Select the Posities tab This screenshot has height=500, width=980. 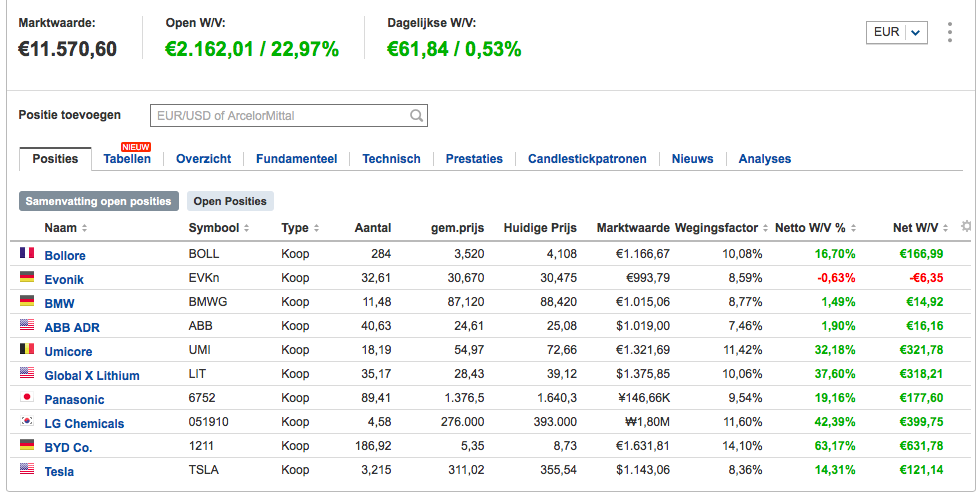(55, 159)
